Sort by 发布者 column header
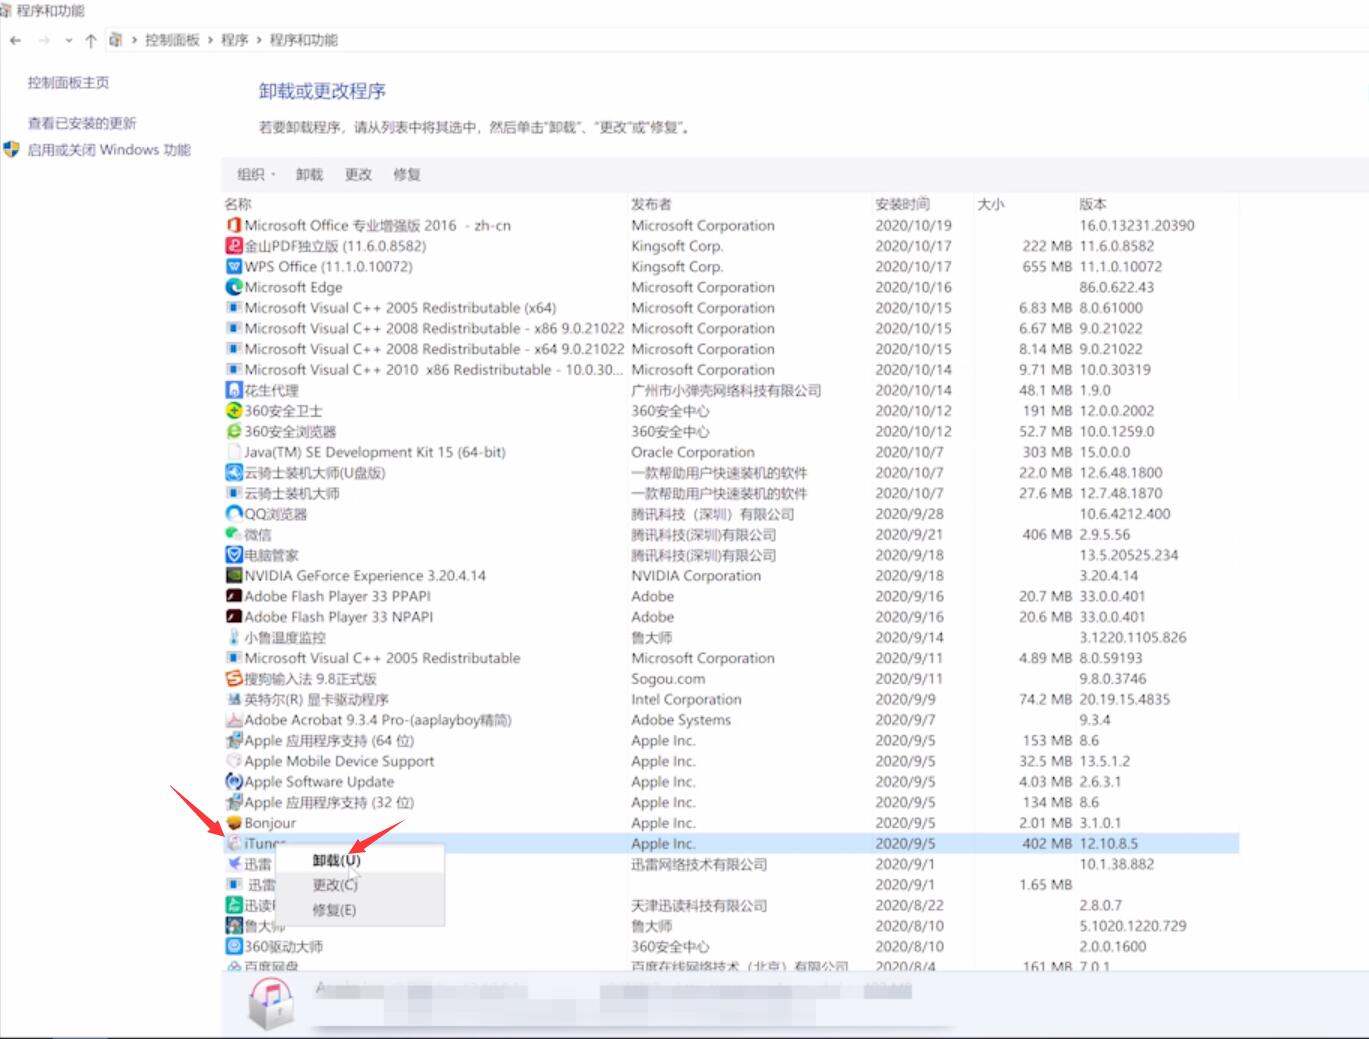 click(651, 204)
